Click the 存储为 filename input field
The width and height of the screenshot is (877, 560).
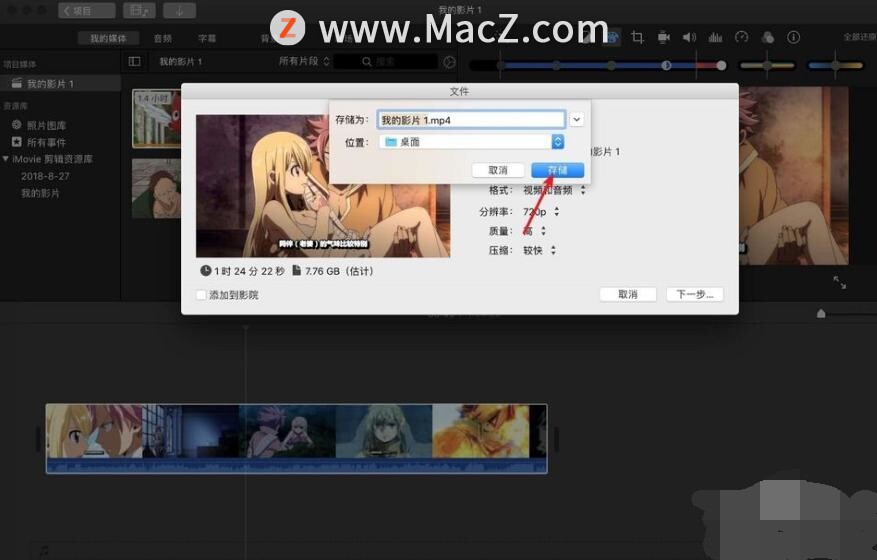[x=471, y=120]
